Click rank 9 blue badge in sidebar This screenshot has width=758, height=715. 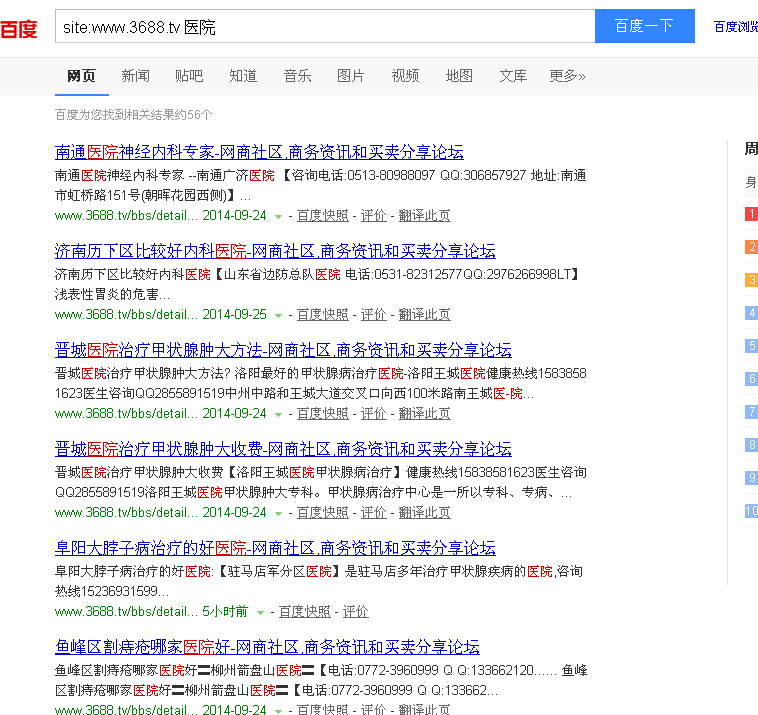click(751, 478)
